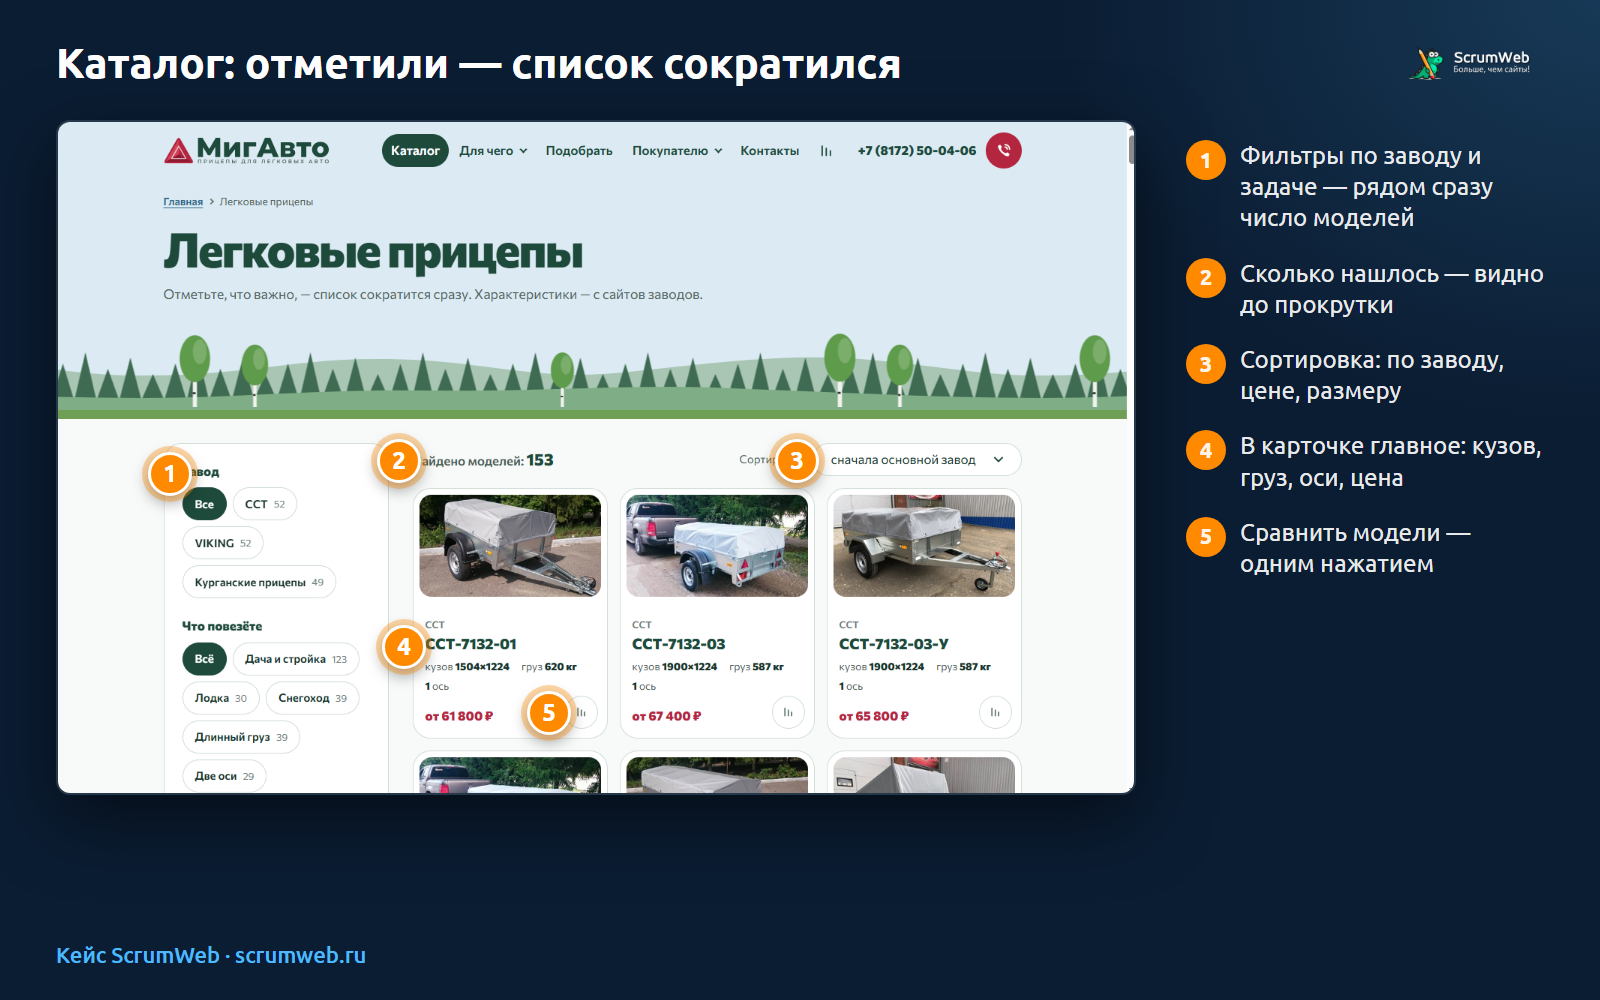
Task: Filter by Дача и стройка
Action: (x=296, y=659)
